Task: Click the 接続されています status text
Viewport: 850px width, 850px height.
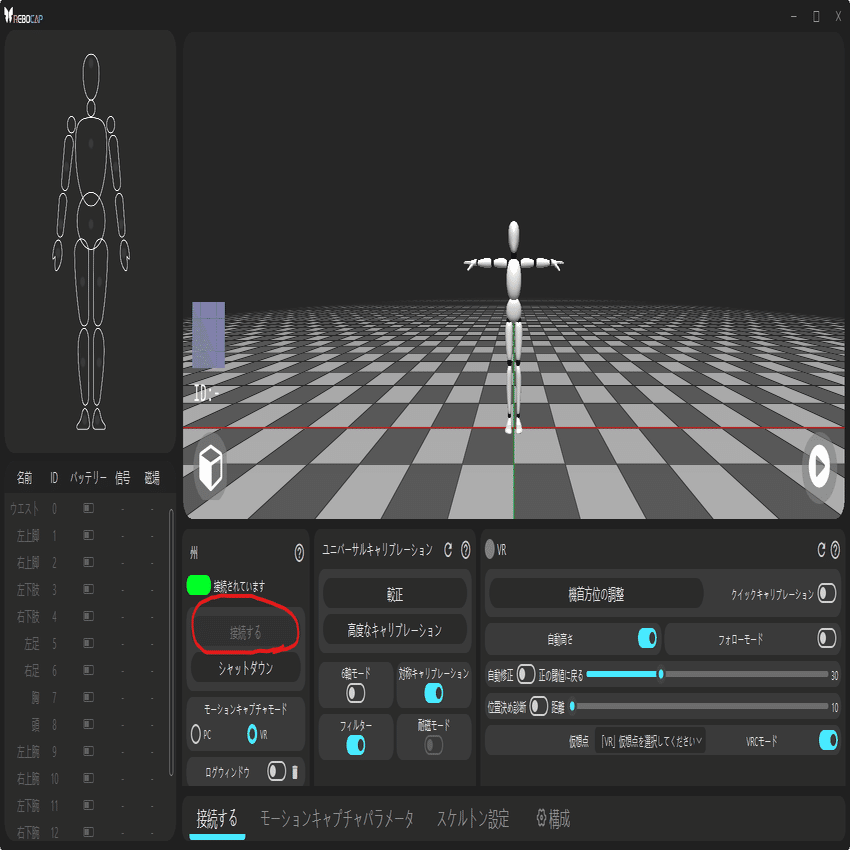Action: (x=239, y=586)
